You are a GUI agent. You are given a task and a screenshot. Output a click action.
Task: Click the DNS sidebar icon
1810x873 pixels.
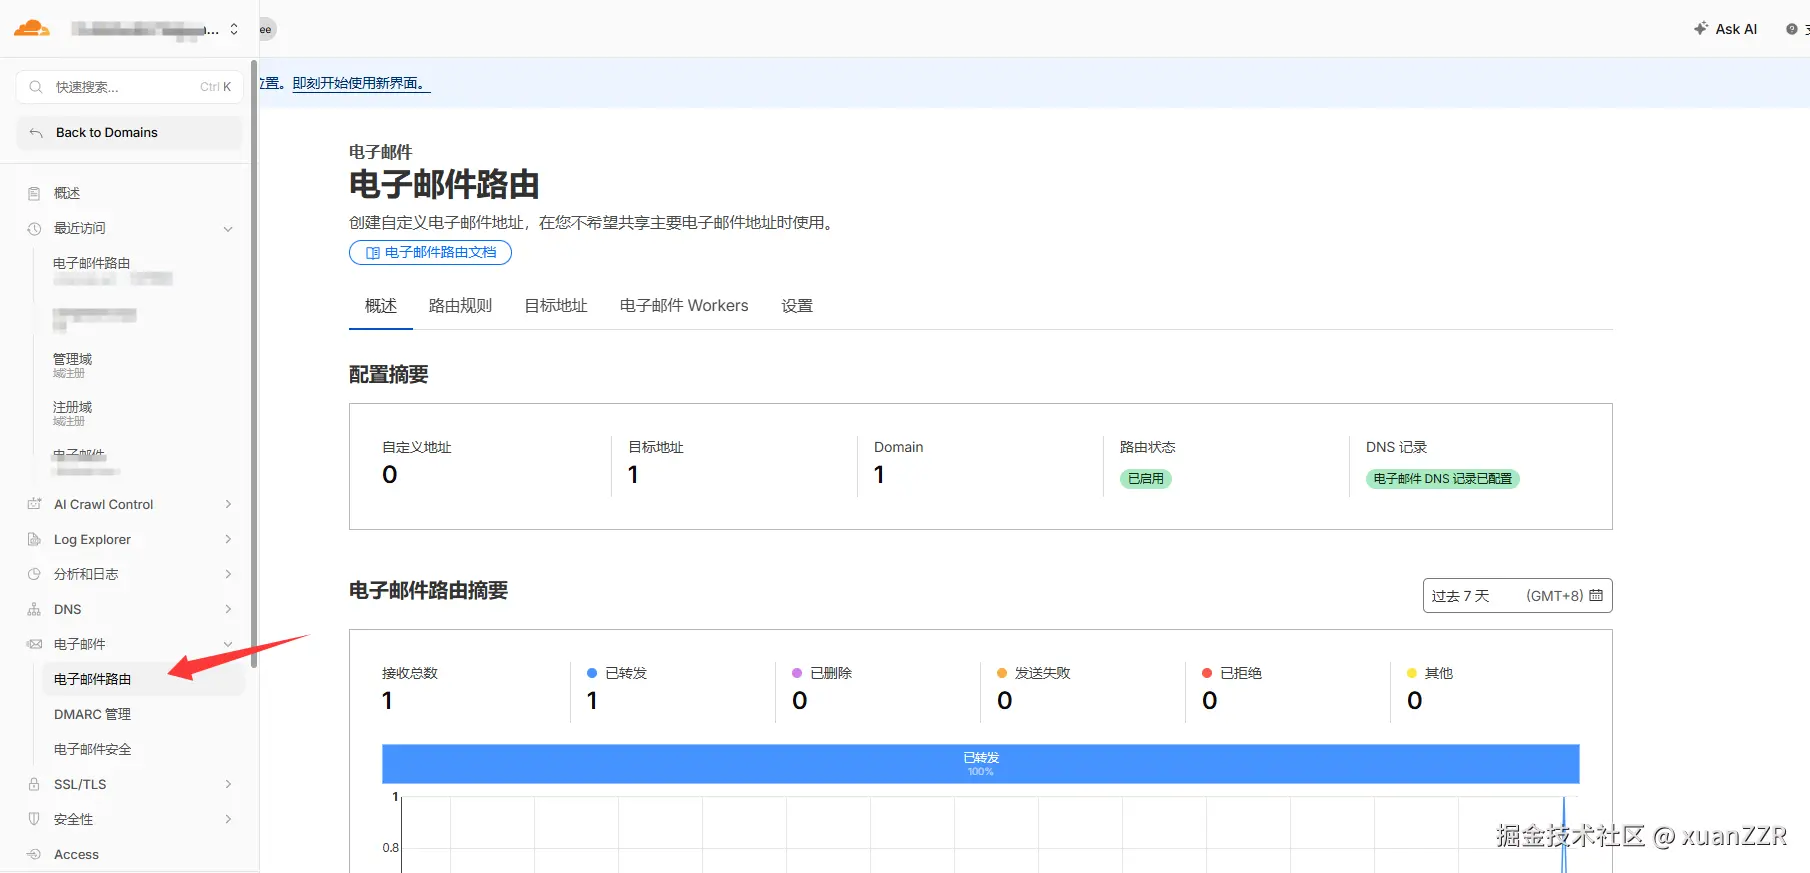coord(34,609)
